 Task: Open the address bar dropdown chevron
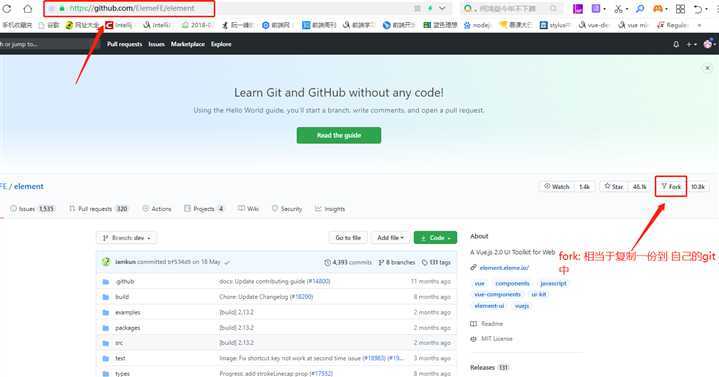point(442,8)
